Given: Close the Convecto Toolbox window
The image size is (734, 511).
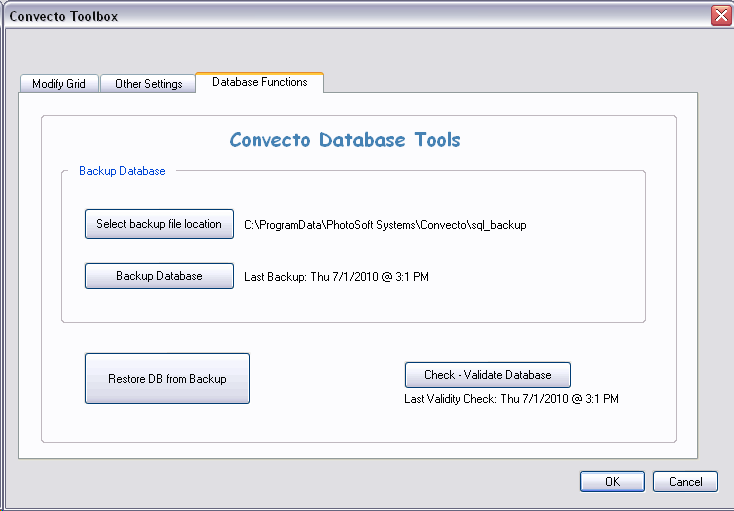Looking at the screenshot, I should [721, 16].
